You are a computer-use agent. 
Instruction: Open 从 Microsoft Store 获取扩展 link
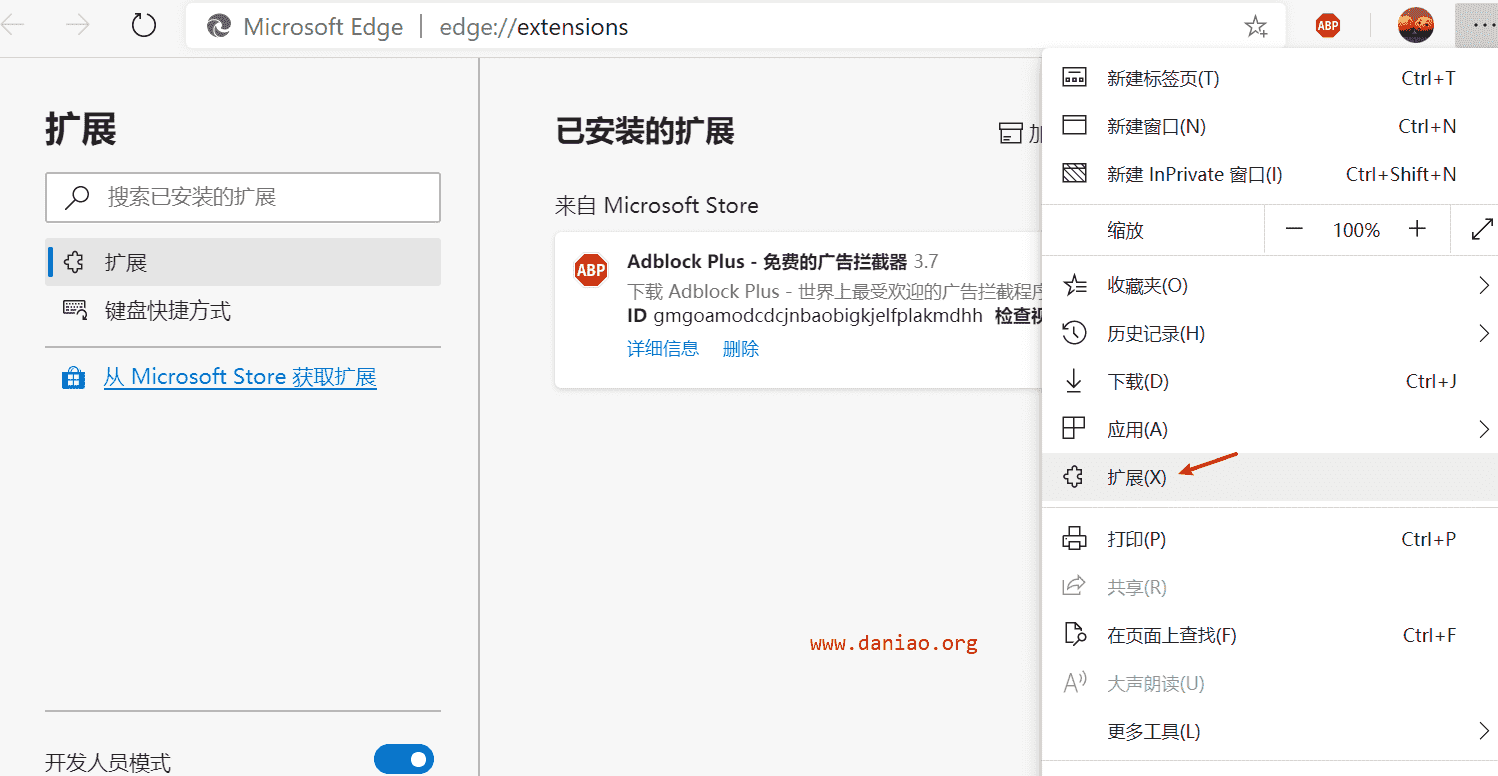tap(240, 377)
